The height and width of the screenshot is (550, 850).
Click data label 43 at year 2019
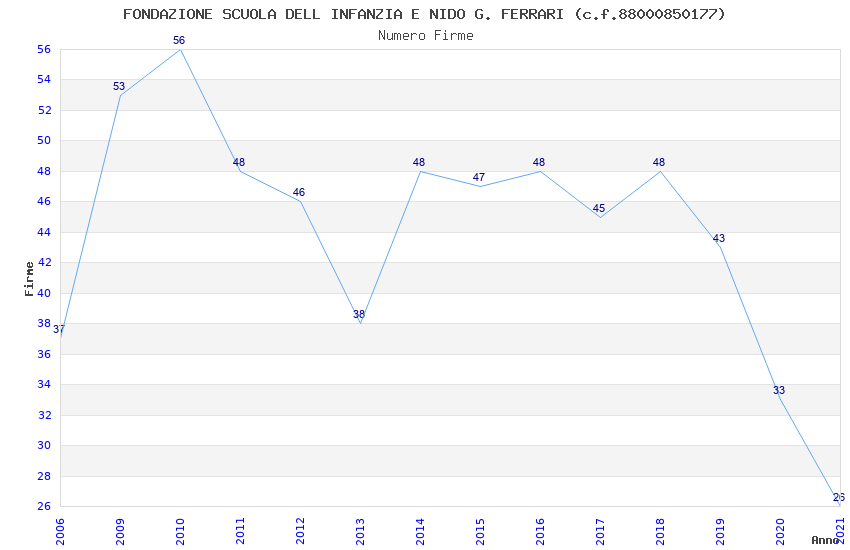point(719,238)
